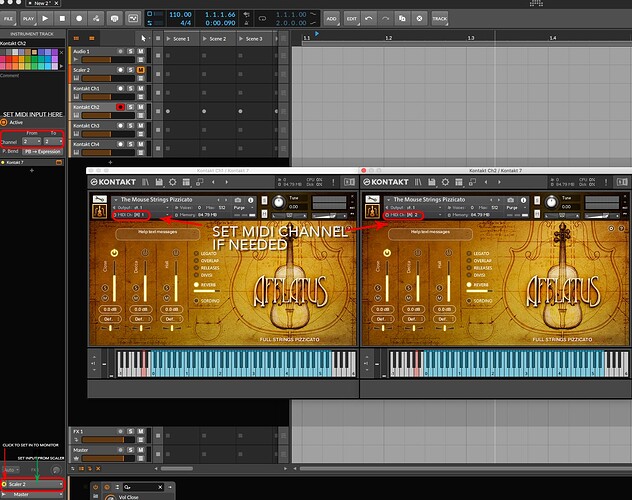
Task: Open the EDIT menu
Action: tap(352, 19)
